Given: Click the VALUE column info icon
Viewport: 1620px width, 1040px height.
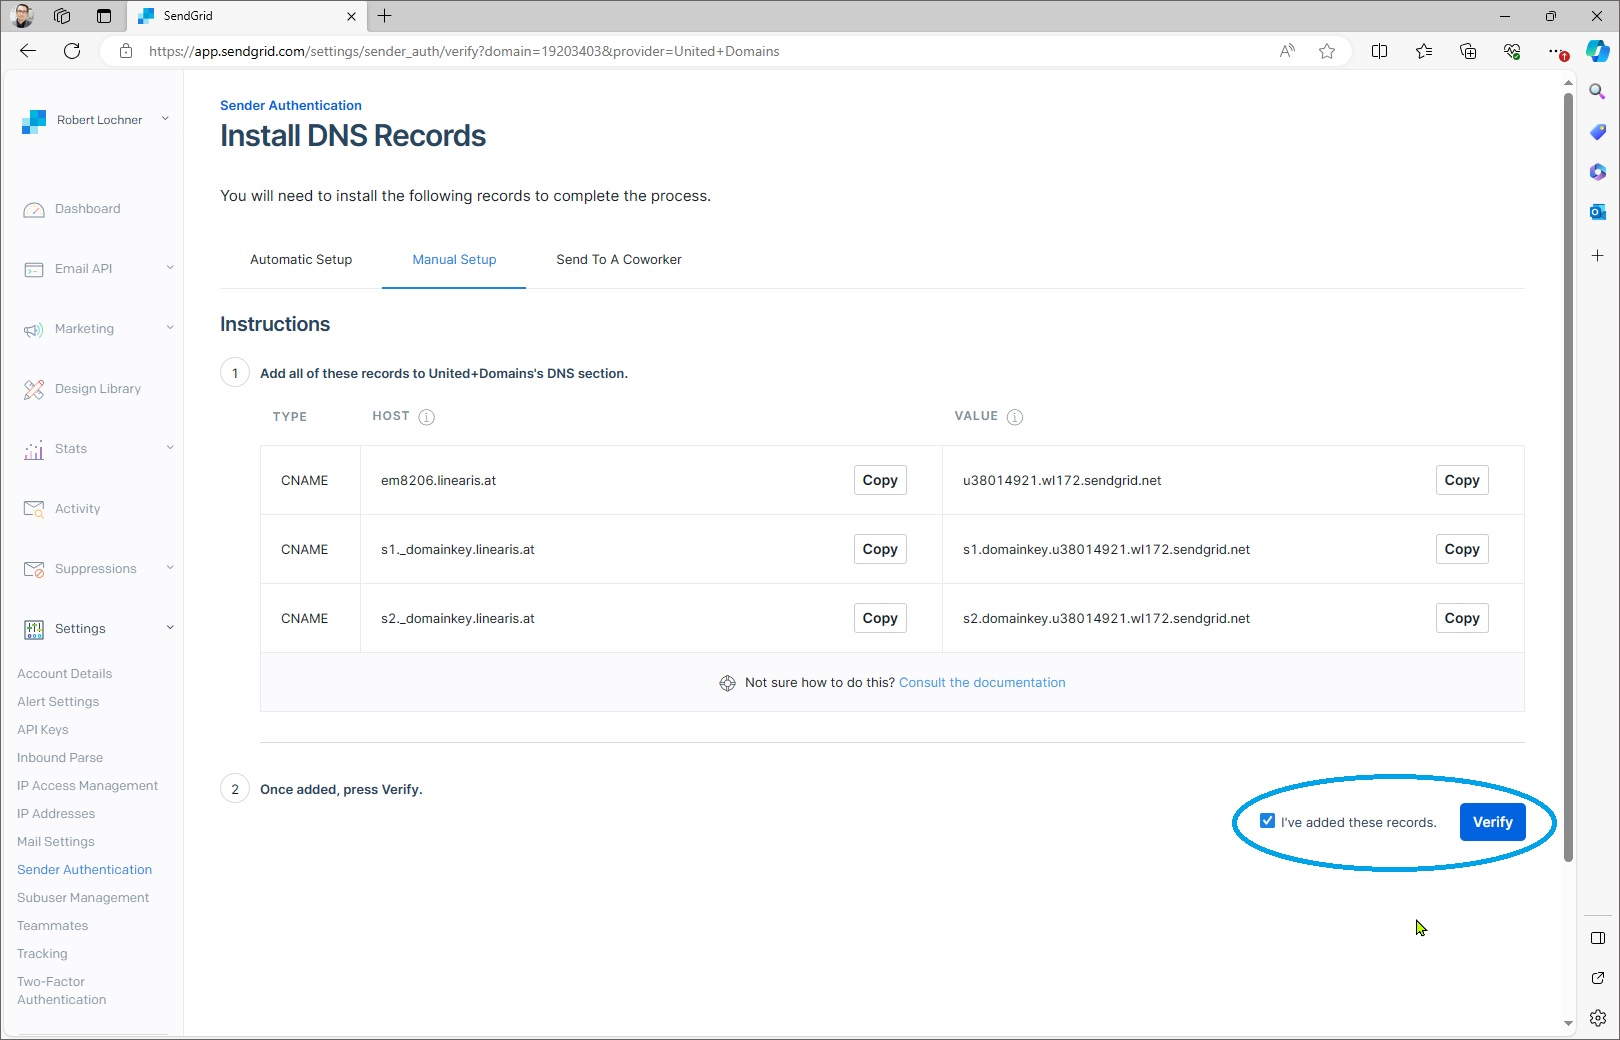Looking at the screenshot, I should [1014, 417].
